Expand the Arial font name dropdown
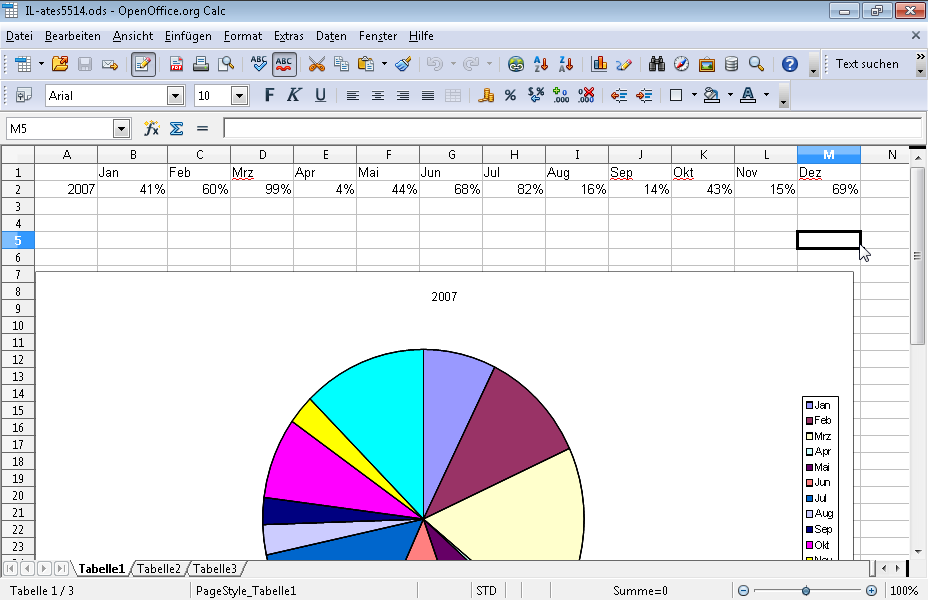The image size is (928, 600). tap(175, 96)
